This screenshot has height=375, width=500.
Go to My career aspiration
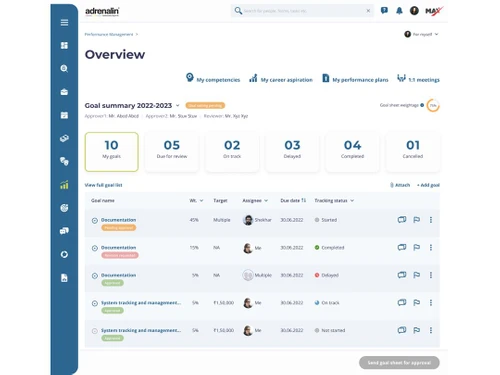click(x=281, y=79)
